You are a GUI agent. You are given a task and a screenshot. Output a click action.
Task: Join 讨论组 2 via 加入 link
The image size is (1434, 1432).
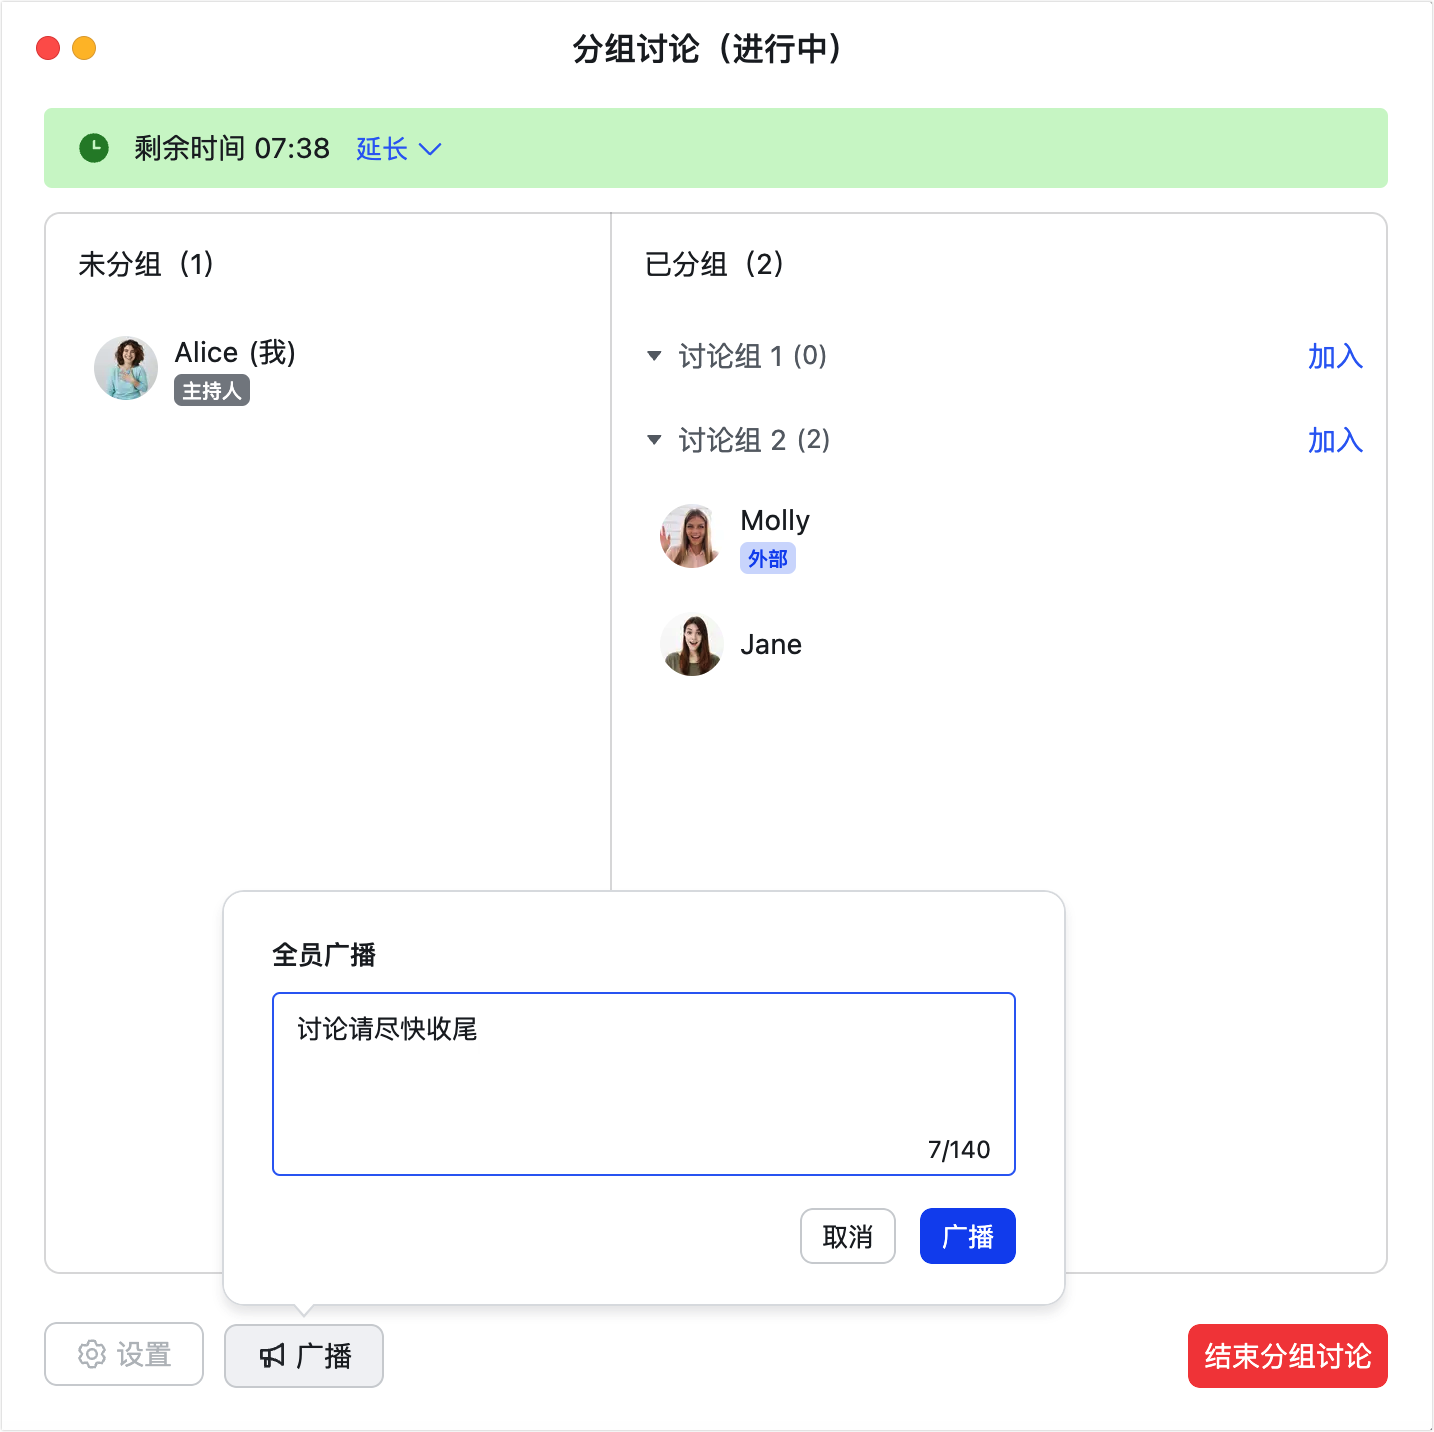(x=1336, y=440)
